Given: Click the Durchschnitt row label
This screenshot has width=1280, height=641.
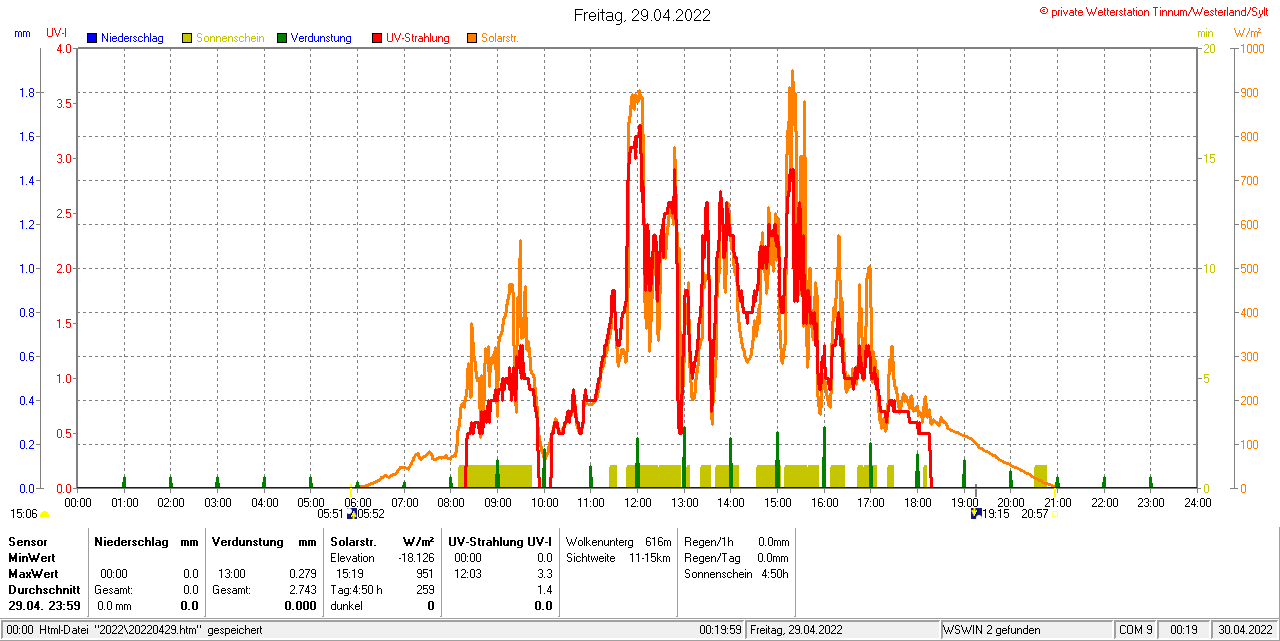Looking at the screenshot, I should coord(44,590).
